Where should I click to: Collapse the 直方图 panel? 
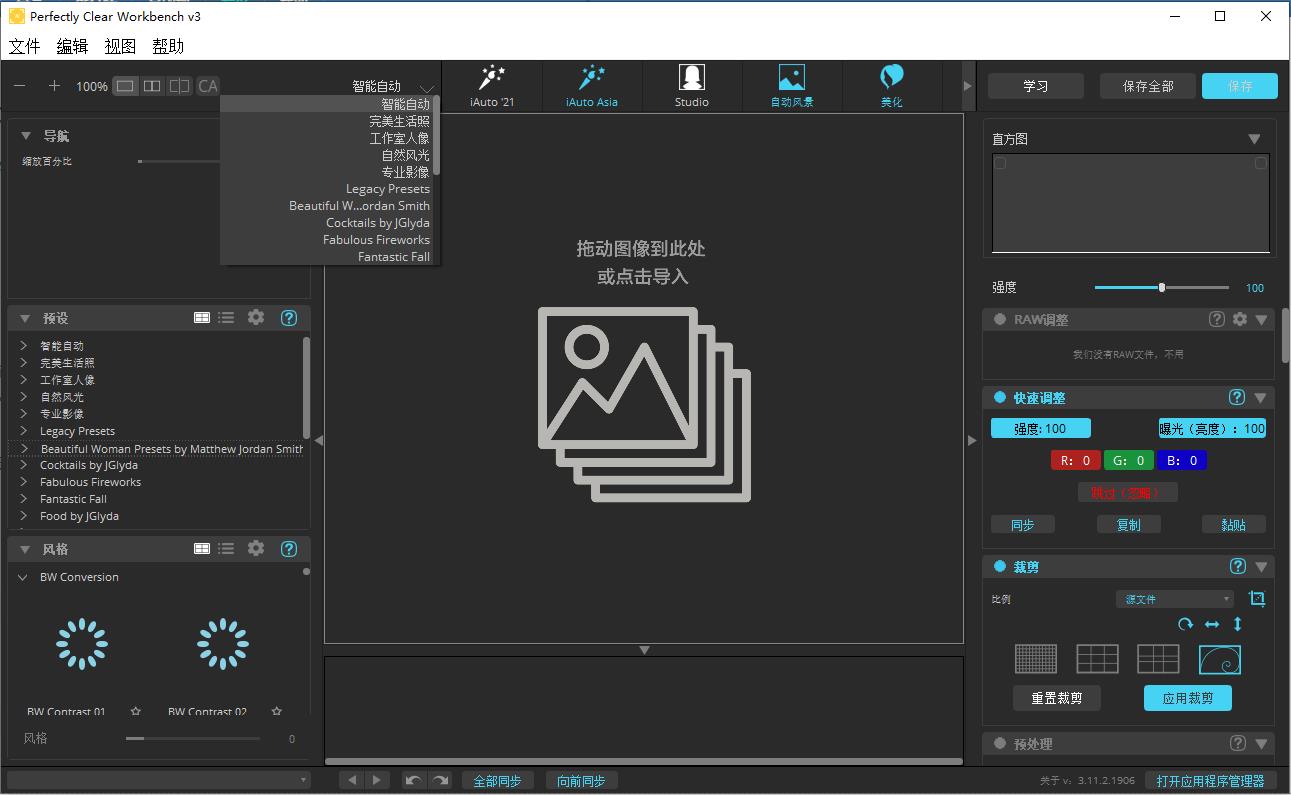click(1255, 139)
